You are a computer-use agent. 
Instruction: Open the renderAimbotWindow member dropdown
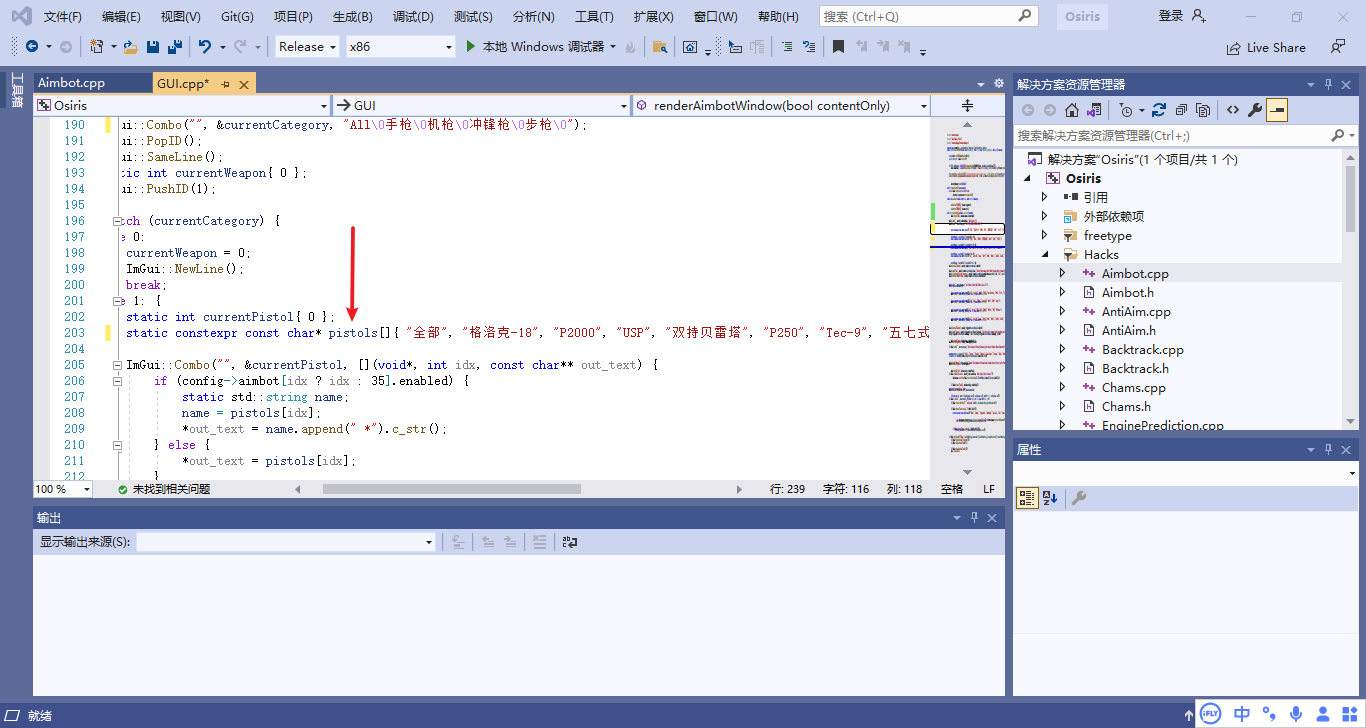[x=781, y=105]
